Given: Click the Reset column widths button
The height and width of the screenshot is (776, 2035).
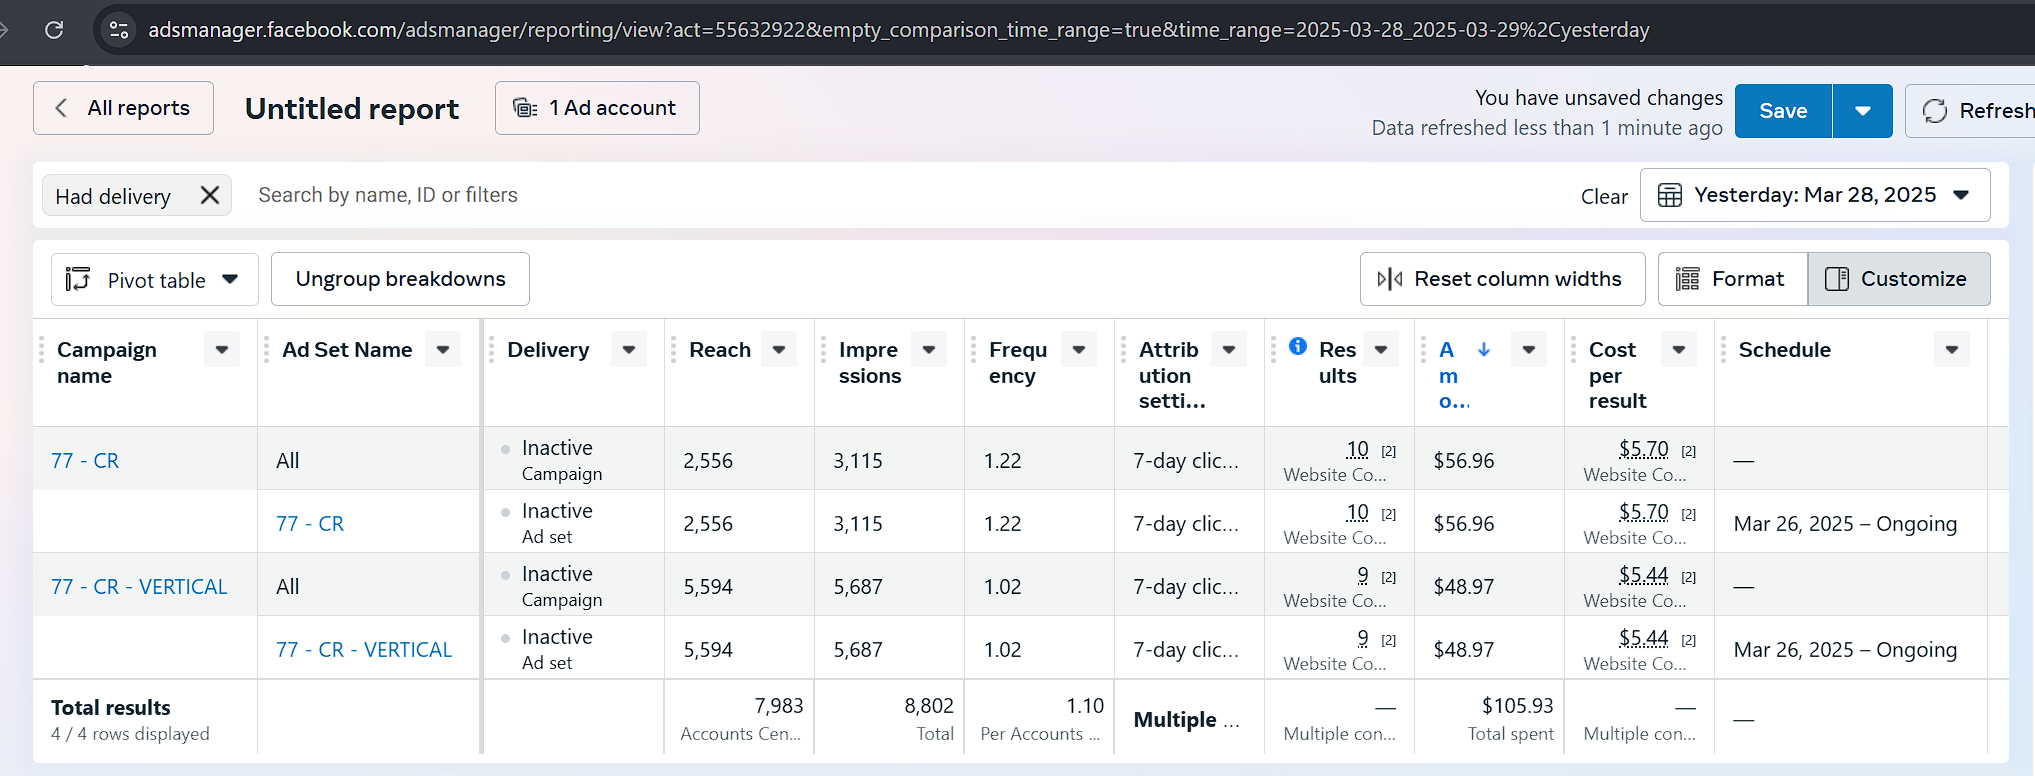Looking at the screenshot, I should (x=1502, y=279).
